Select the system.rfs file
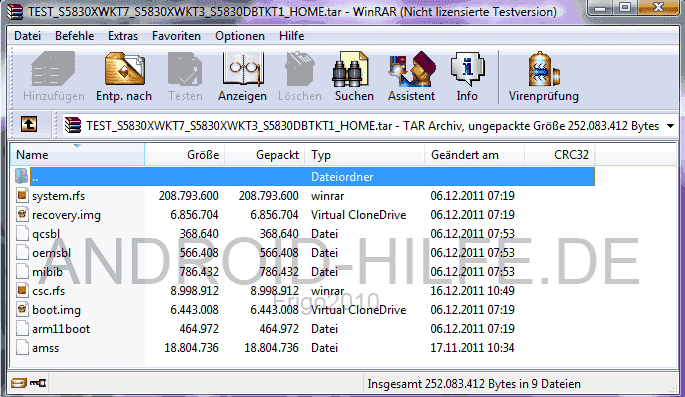This screenshot has height=397, width=685. point(59,196)
